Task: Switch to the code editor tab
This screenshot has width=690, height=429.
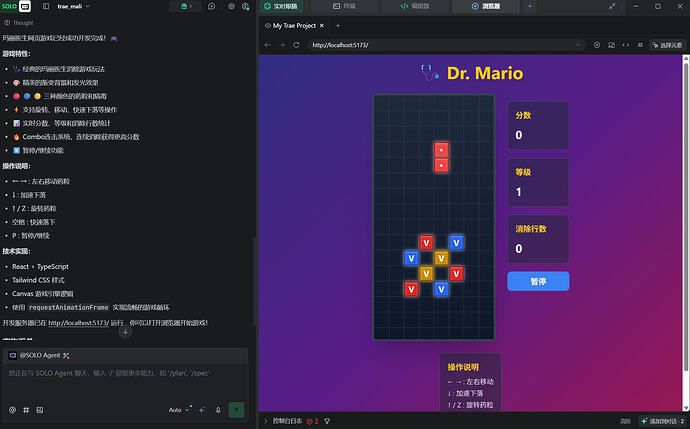Action: coord(415,6)
